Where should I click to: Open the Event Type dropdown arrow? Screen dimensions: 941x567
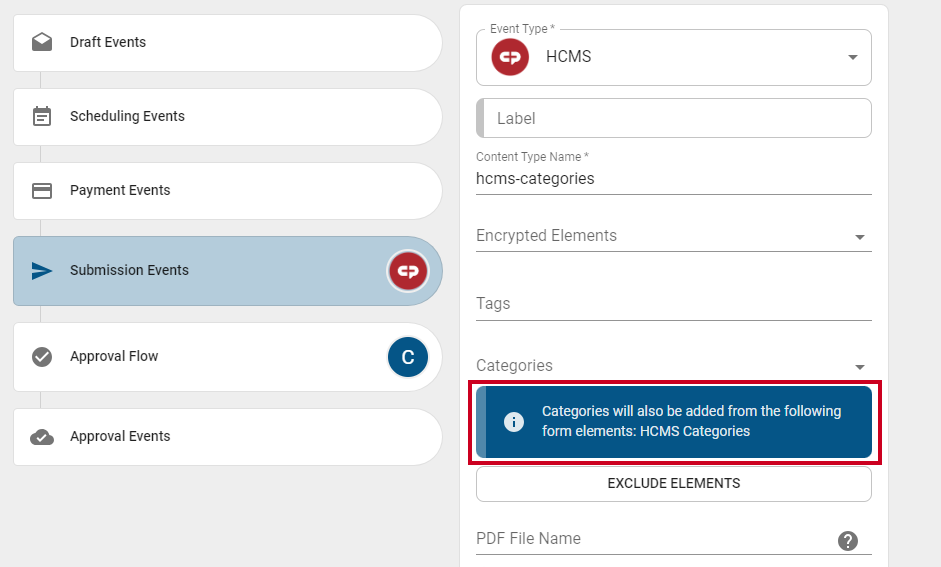click(x=852, y=57)
